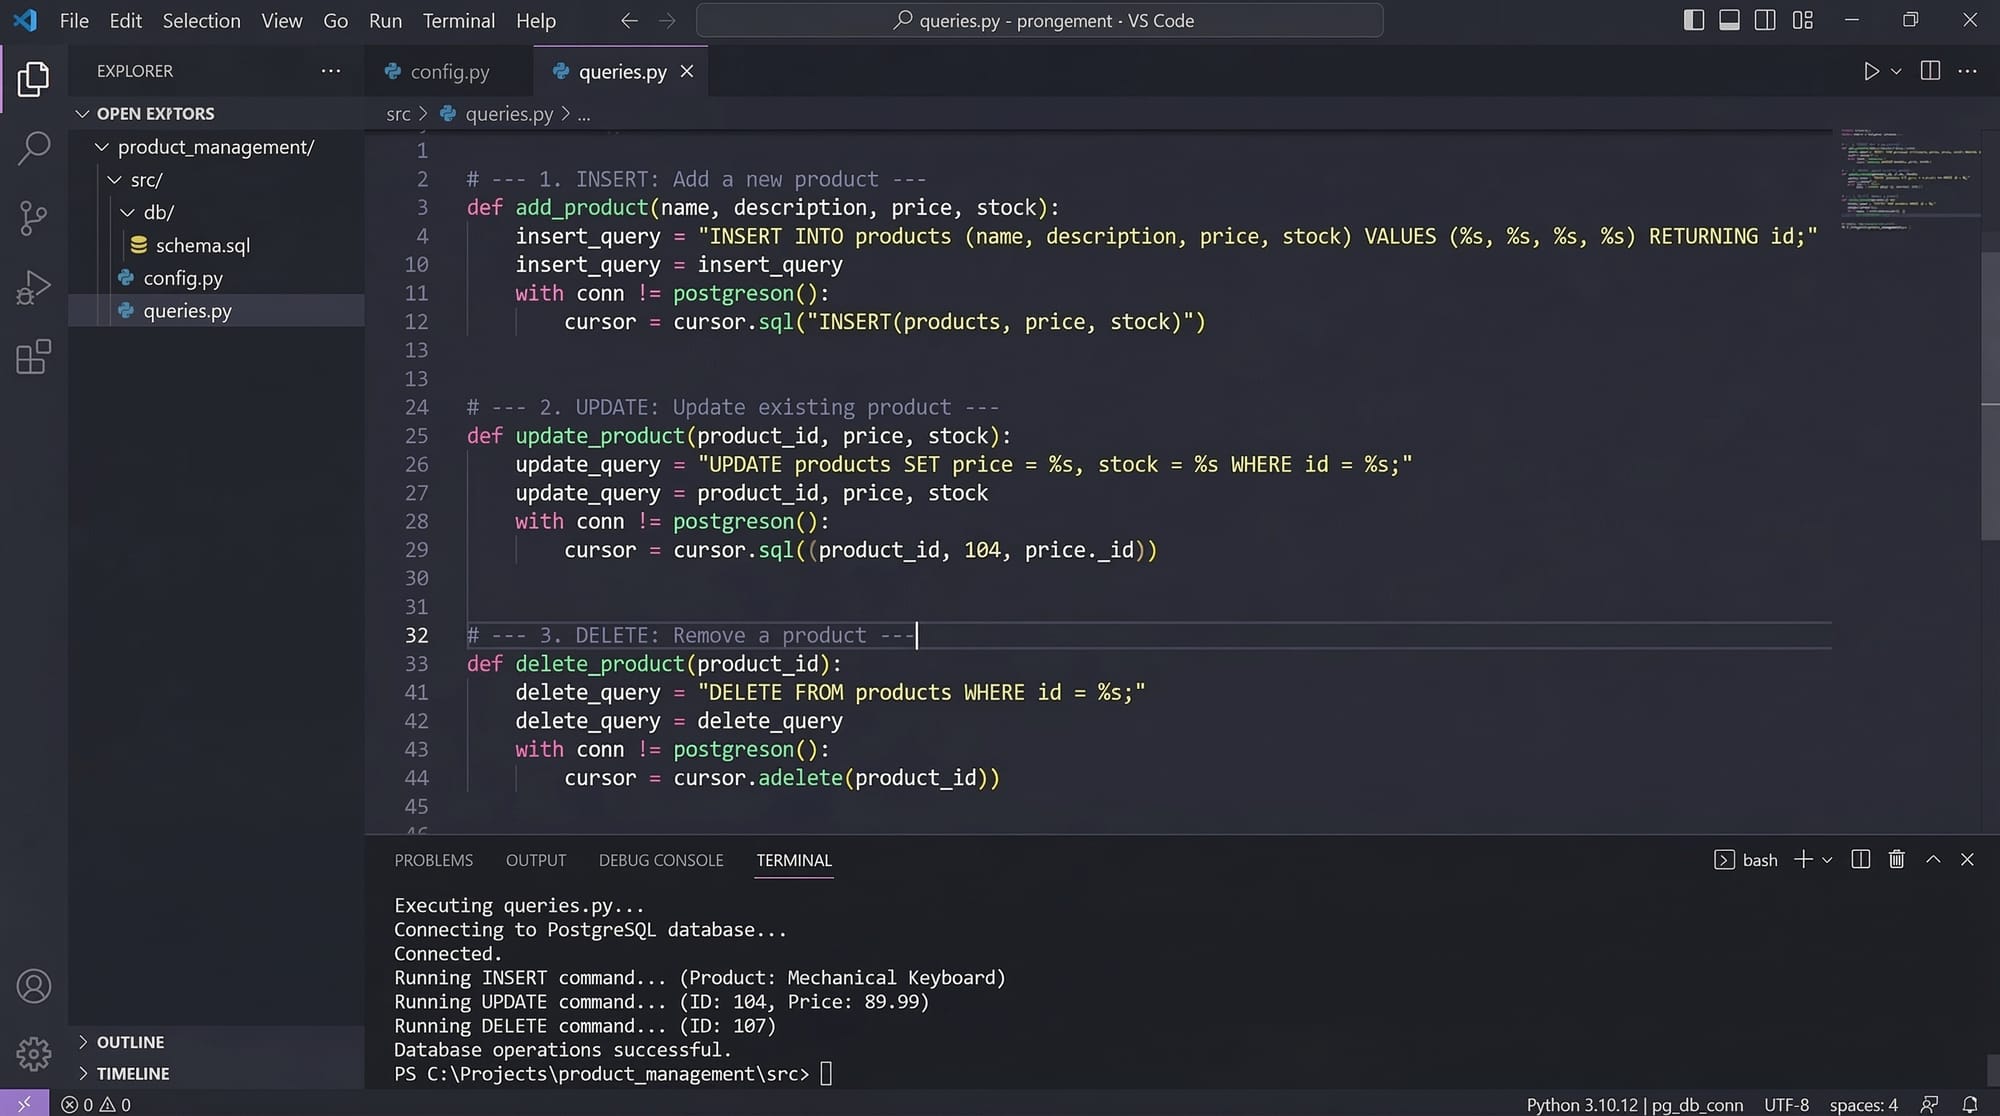This screenshot has height=1116, width=2000.
Task: Open Source Control view
Action: coord(33,217)
